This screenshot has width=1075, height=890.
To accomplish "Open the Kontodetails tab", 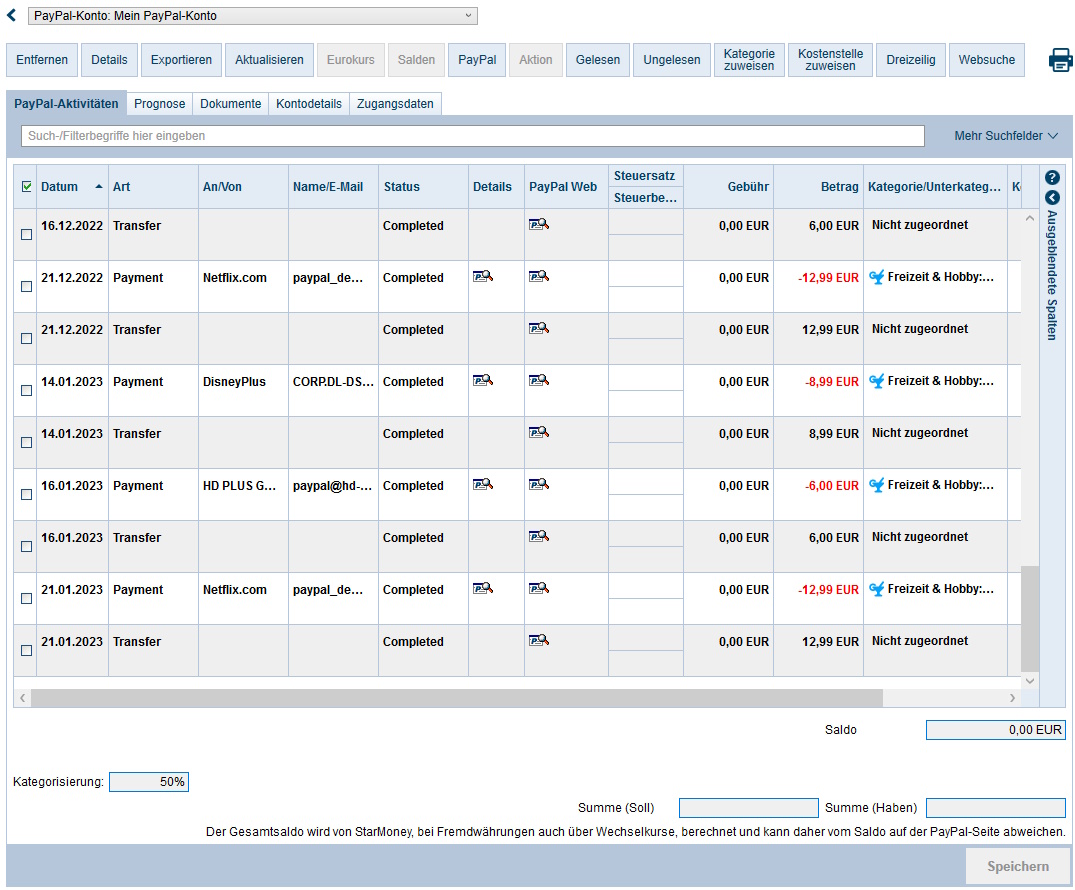I will pyautogui.click(x=308, y=104).
